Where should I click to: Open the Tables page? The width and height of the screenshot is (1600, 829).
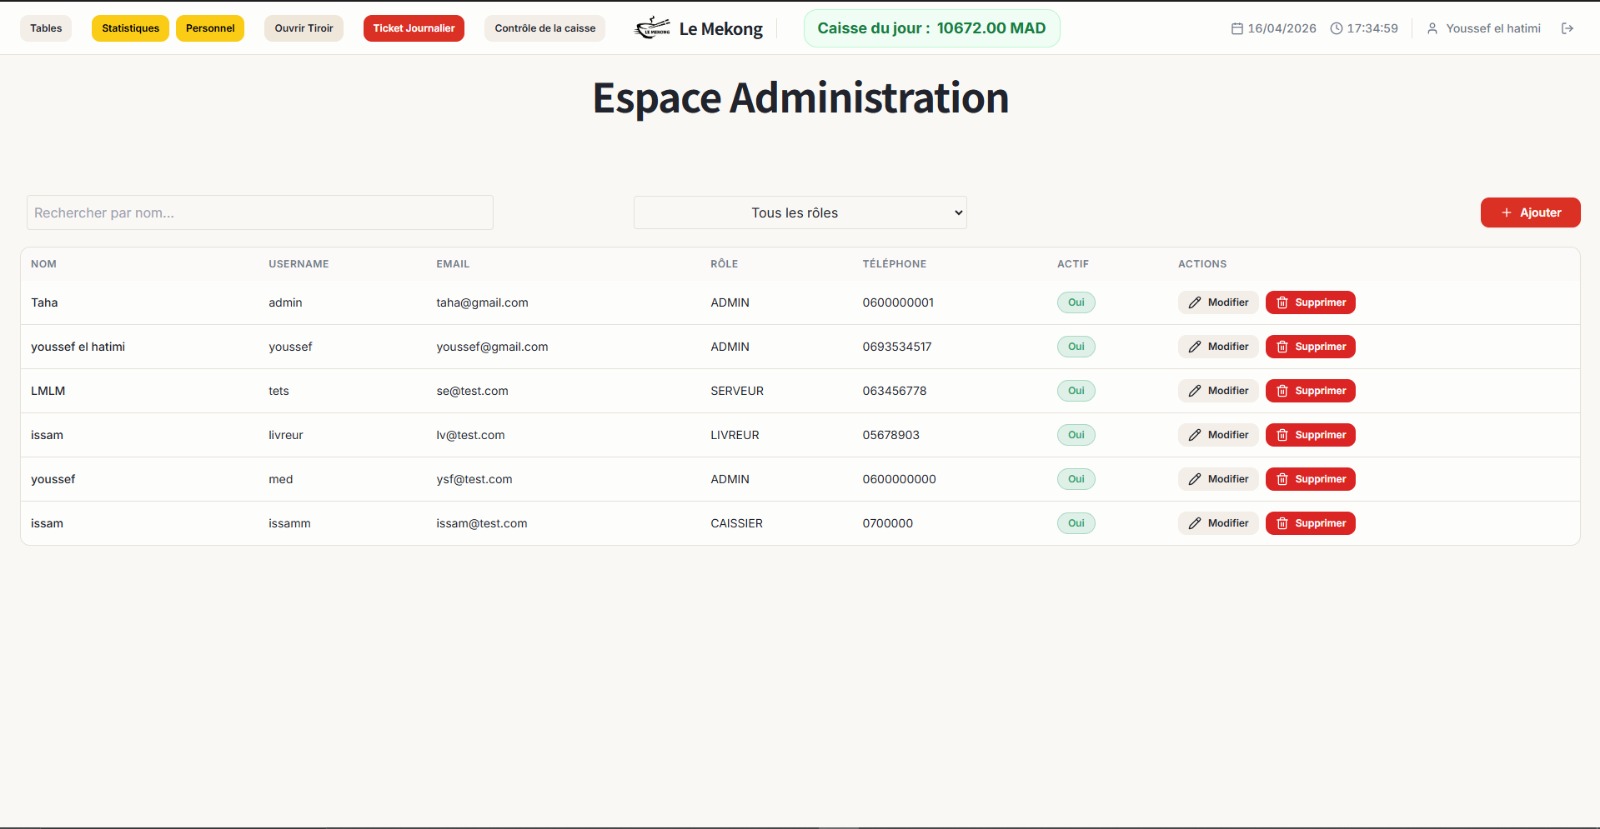point(46,28)
